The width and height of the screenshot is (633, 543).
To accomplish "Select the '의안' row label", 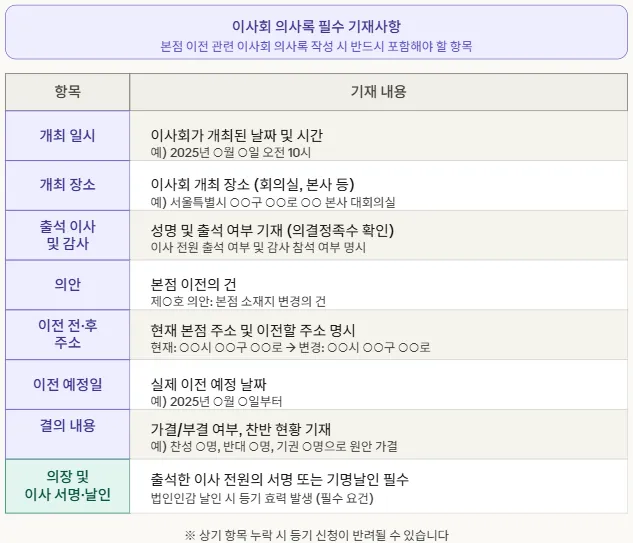I will pos(67,284).
